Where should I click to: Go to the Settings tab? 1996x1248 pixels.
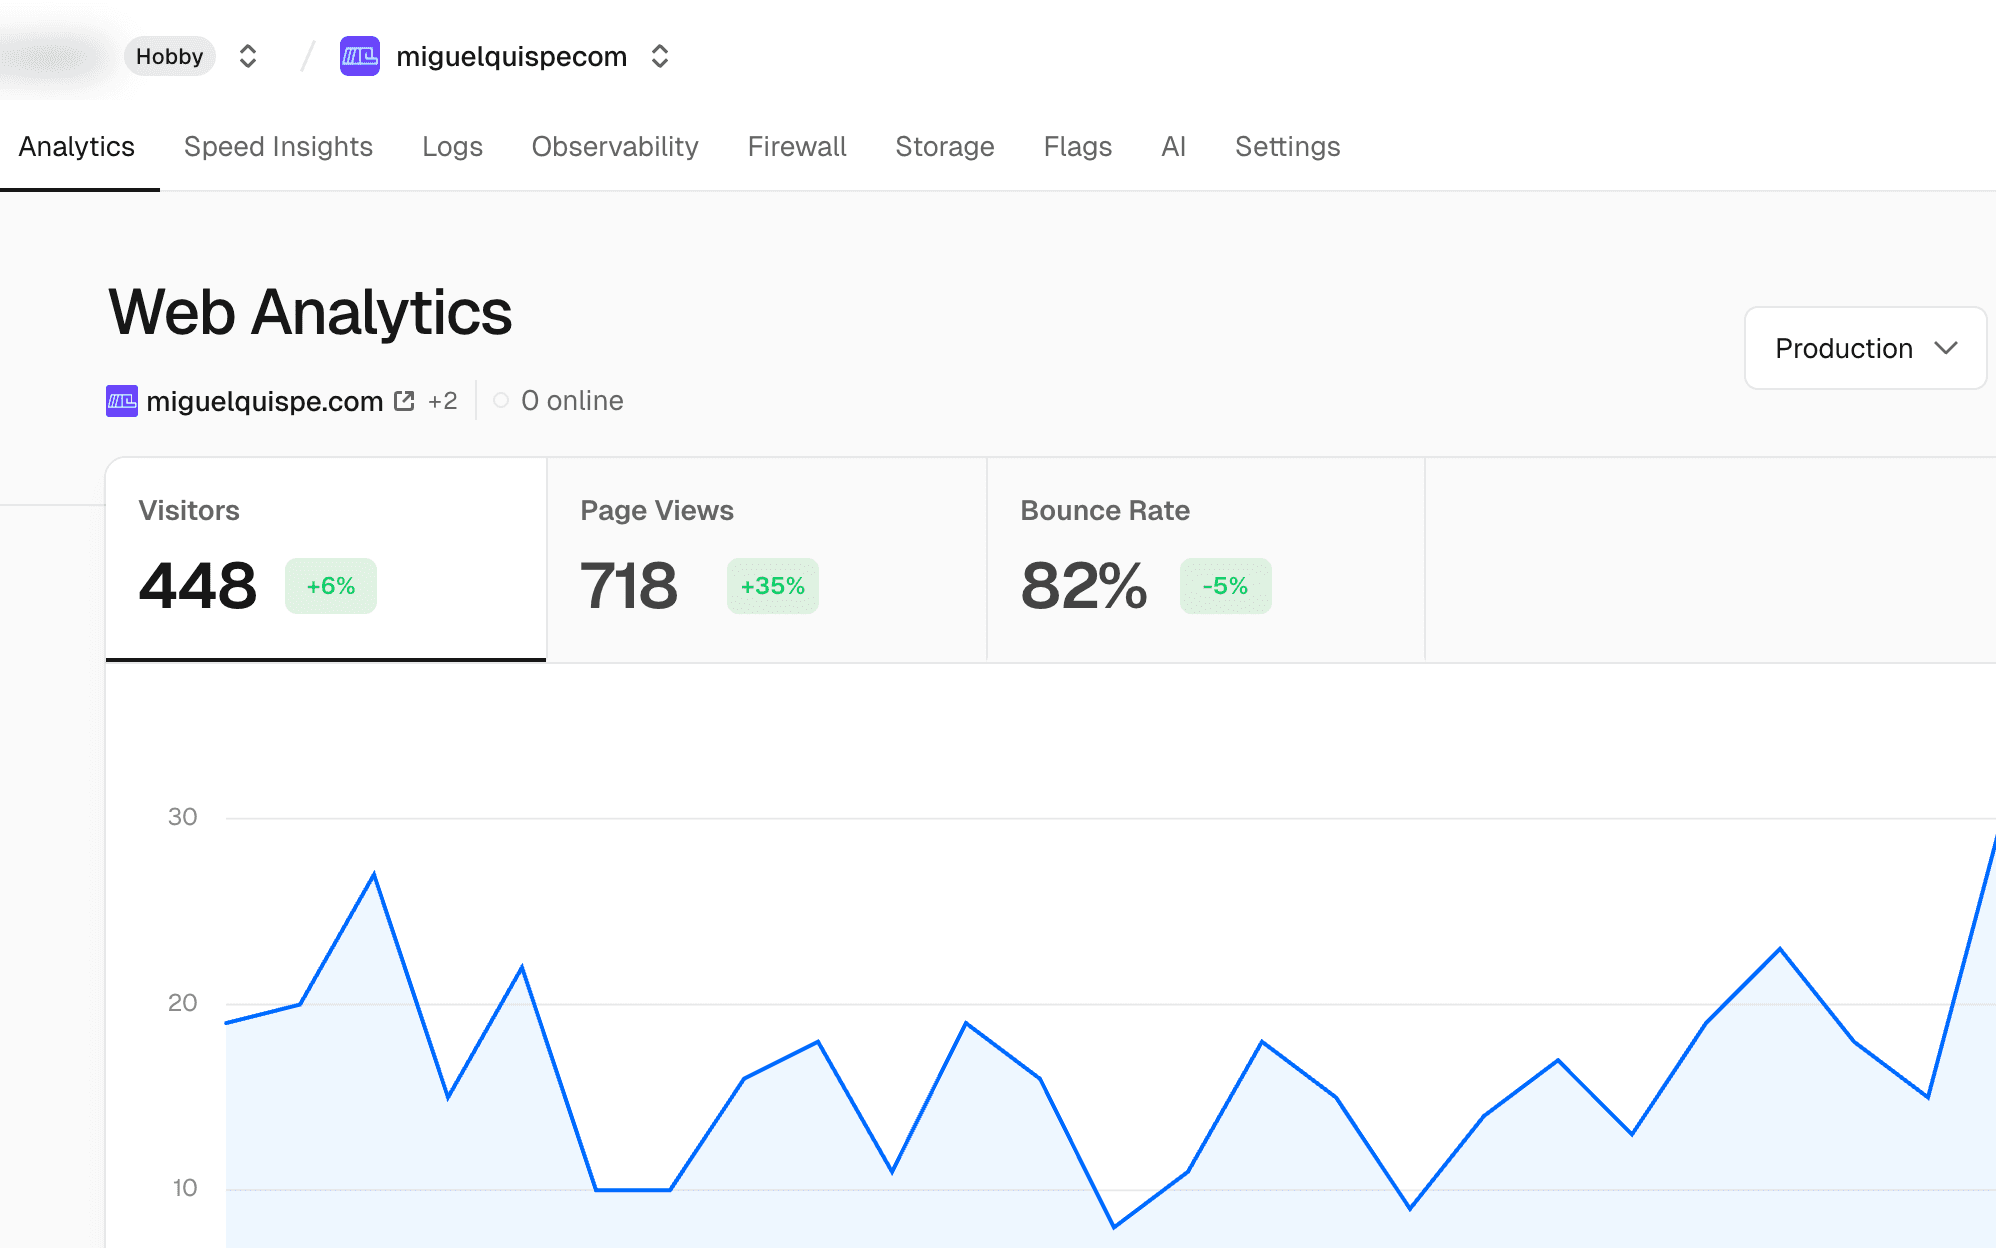1288,147
